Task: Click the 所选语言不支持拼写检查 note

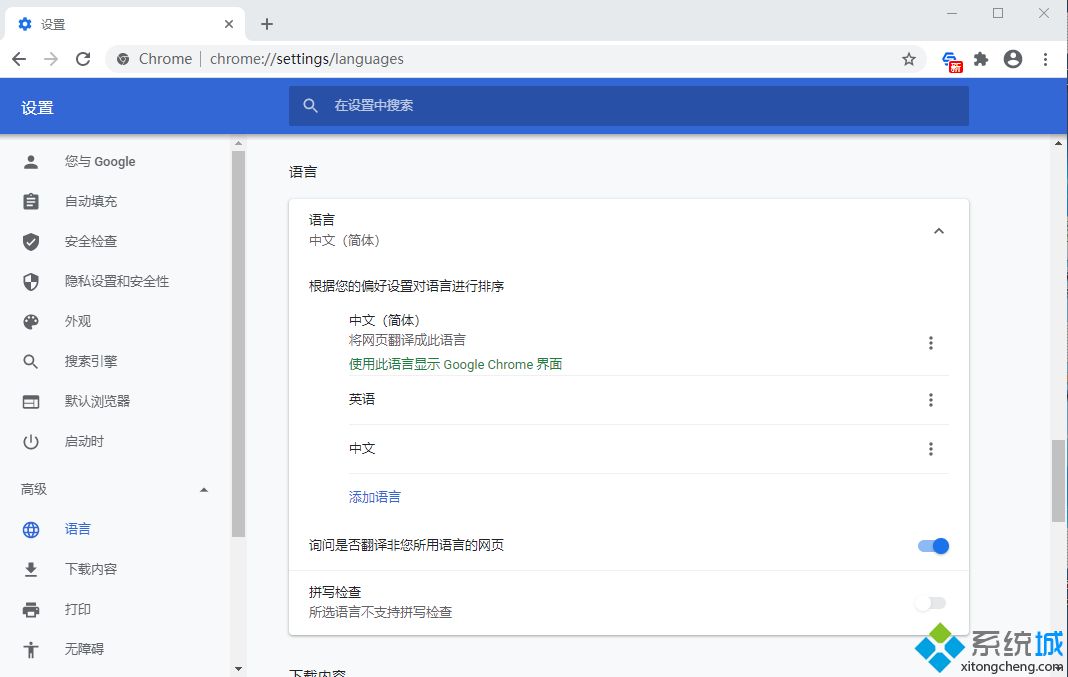Action: click(x=380, y=612)
